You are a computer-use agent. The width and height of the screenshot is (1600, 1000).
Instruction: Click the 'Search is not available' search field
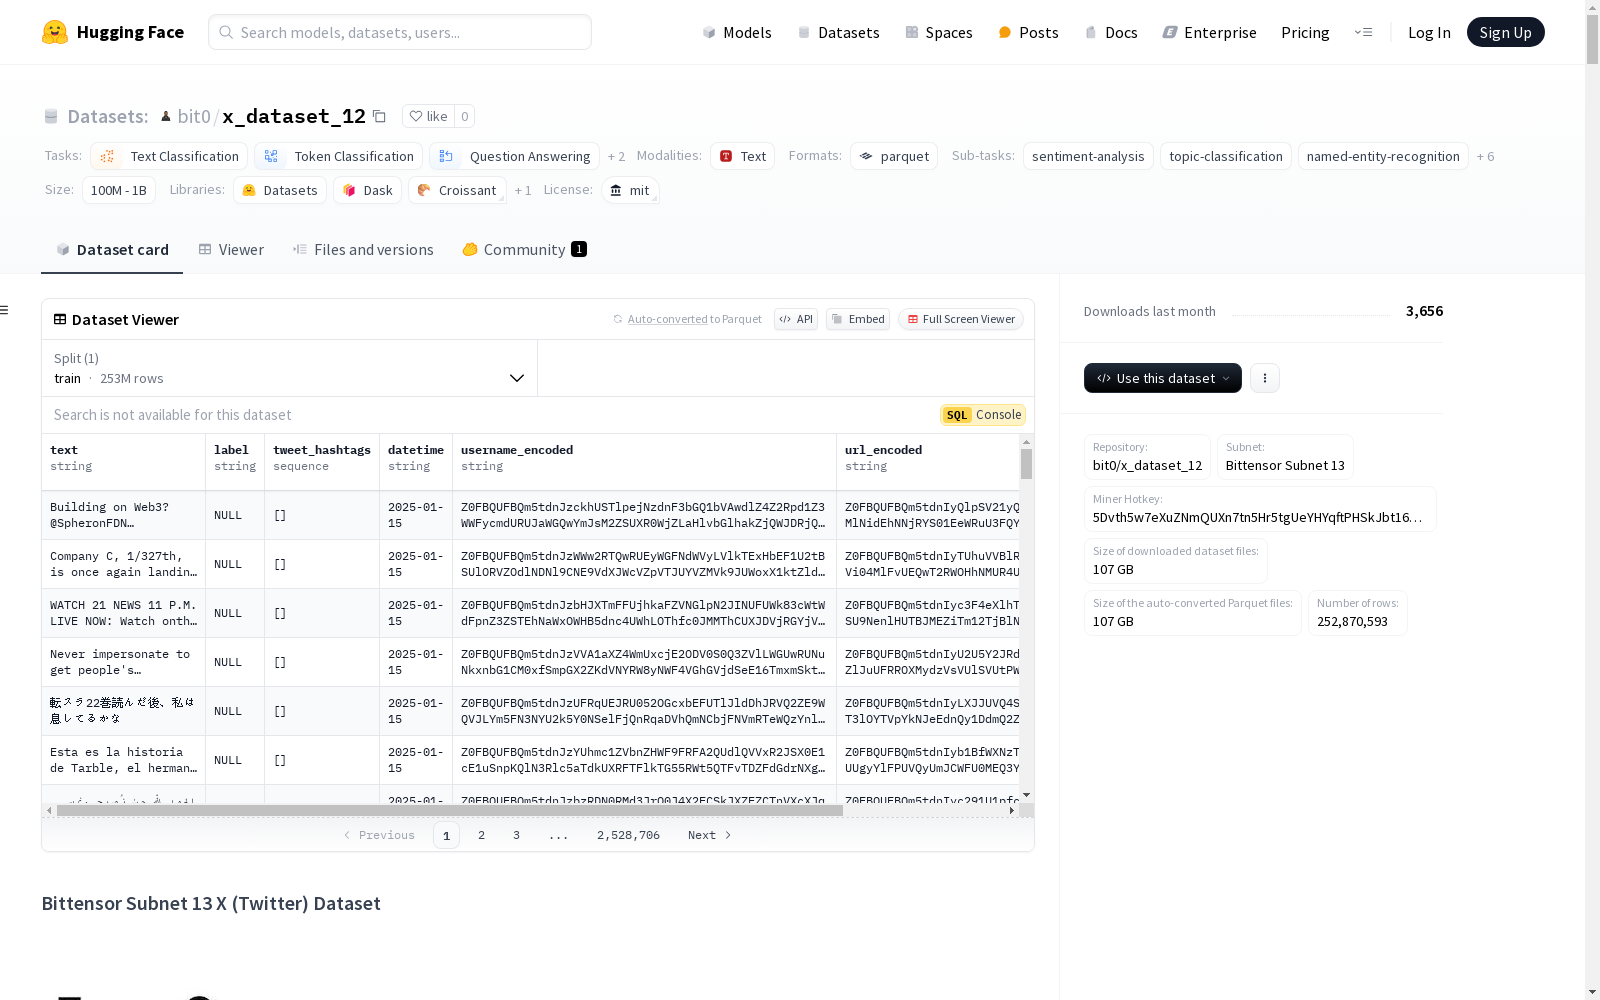click(490, 415)
